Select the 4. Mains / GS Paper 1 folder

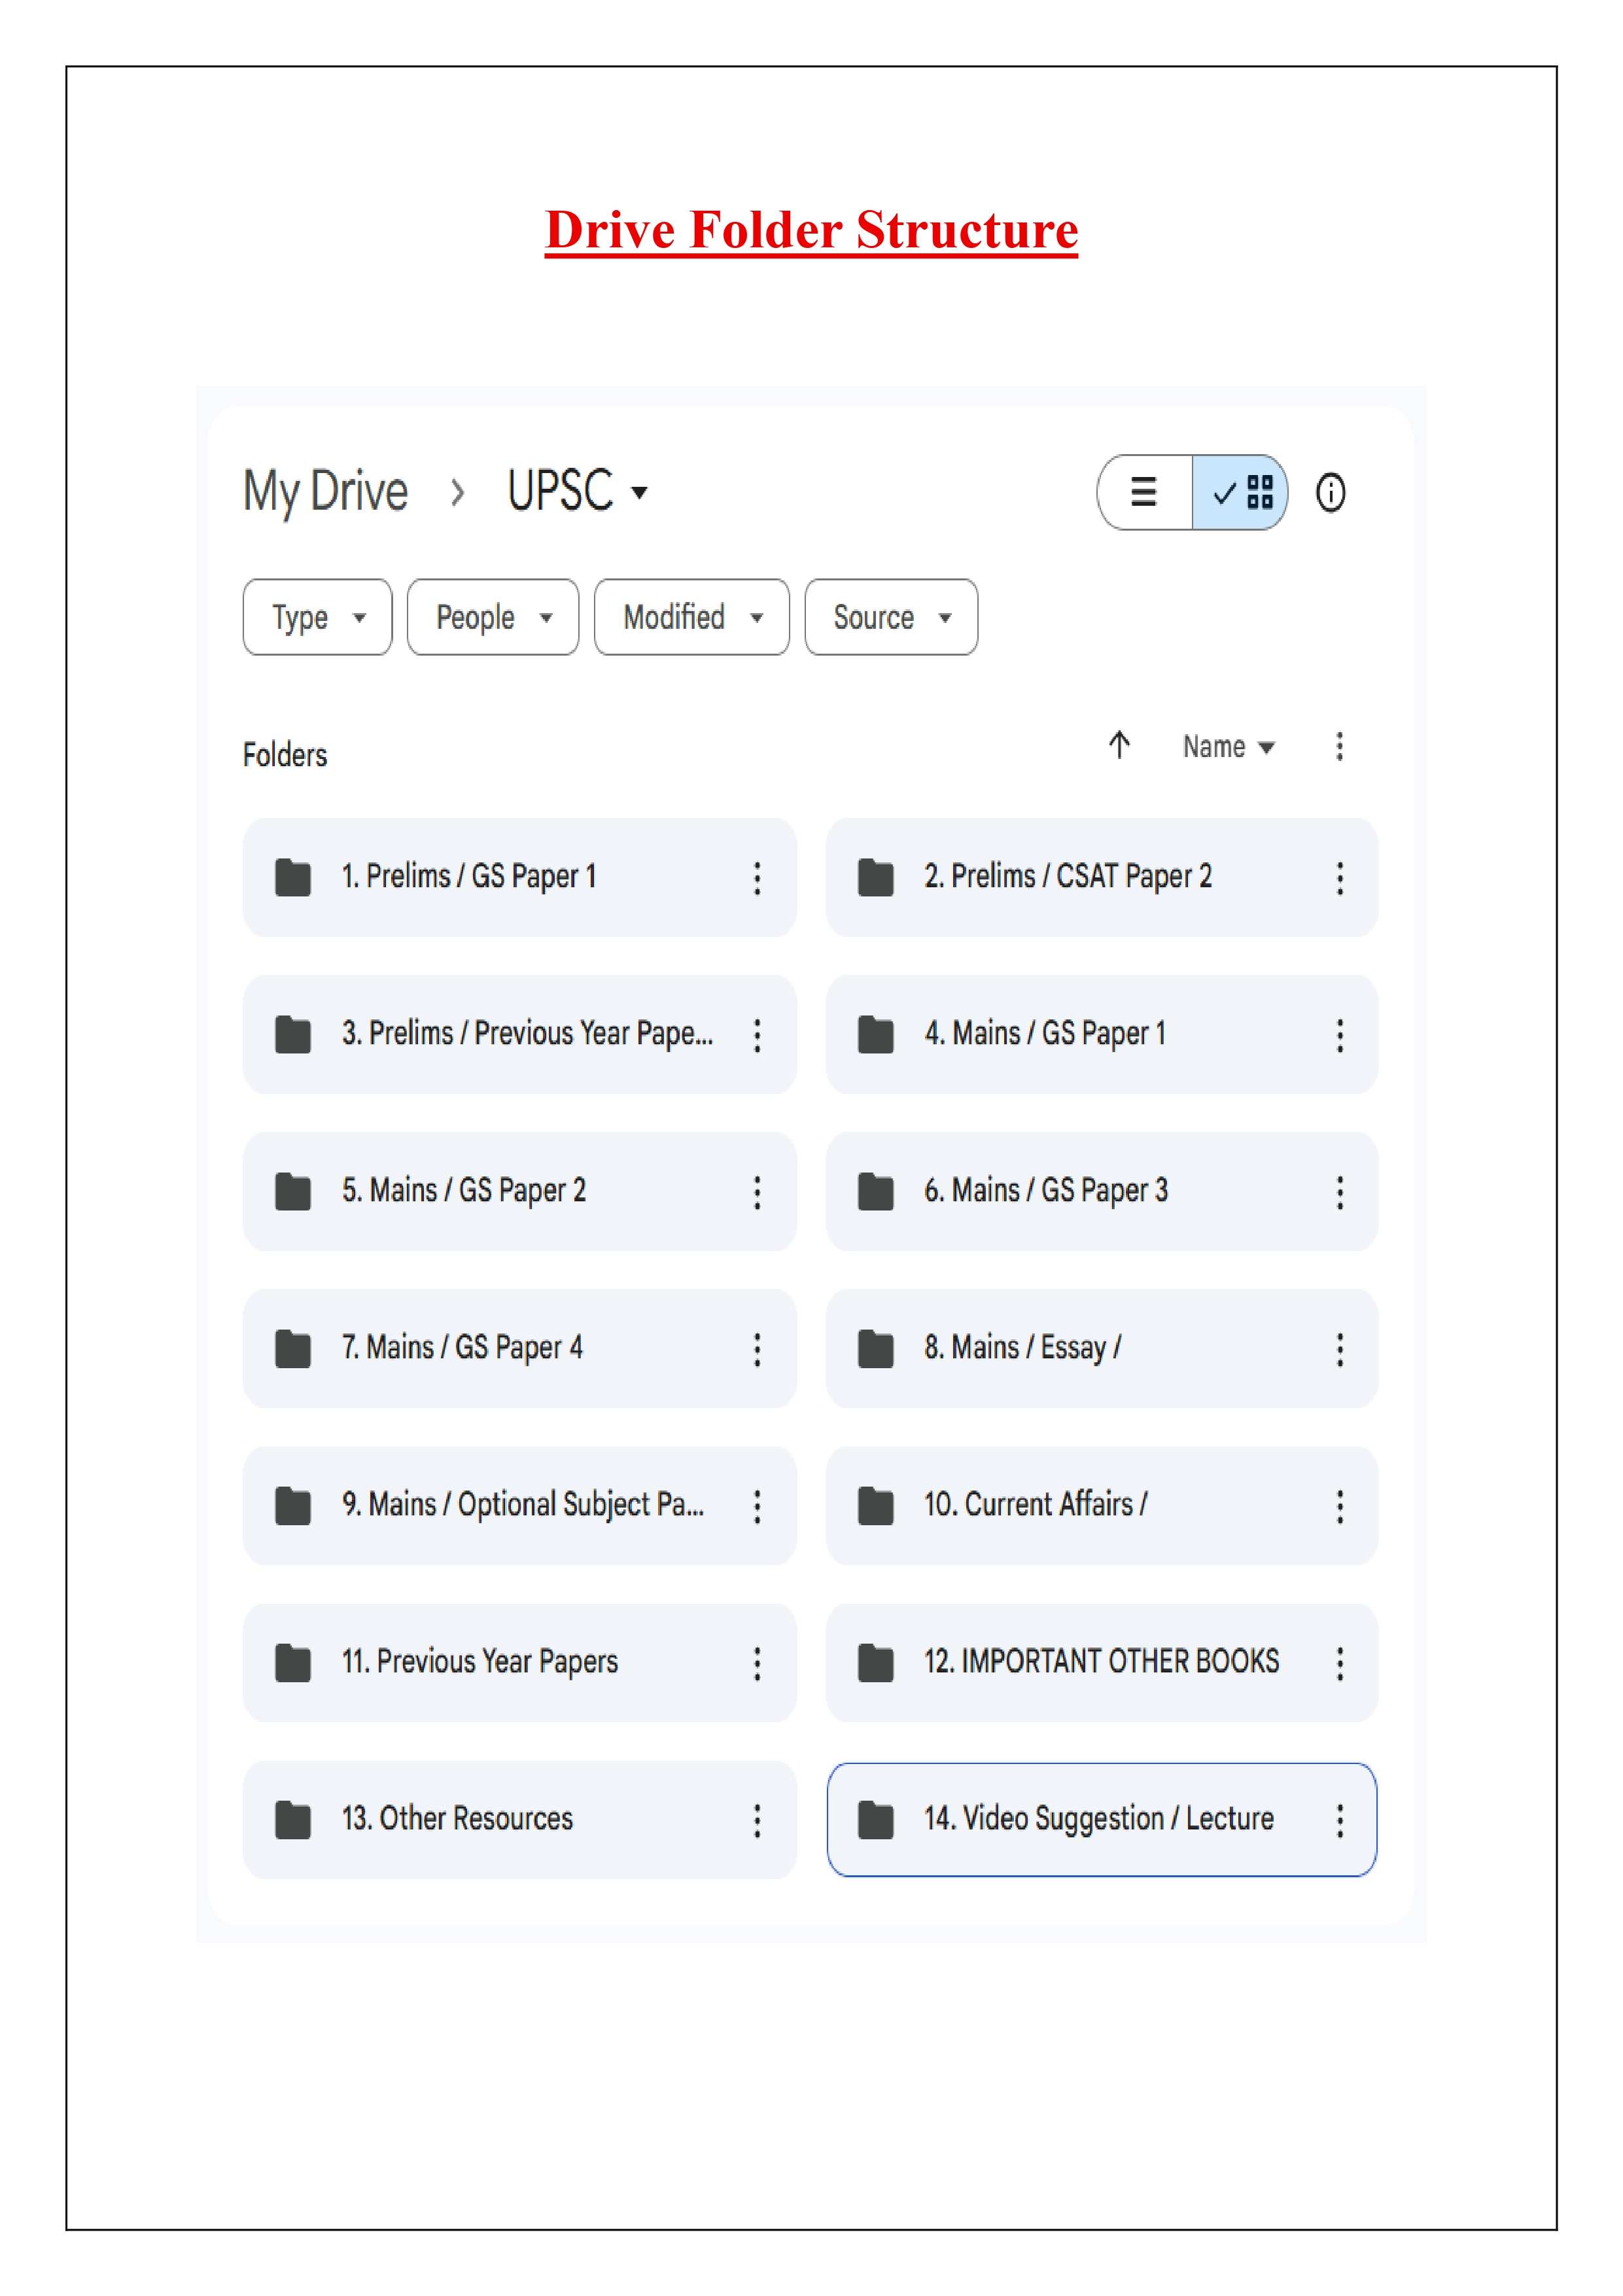(1045, 1034)
